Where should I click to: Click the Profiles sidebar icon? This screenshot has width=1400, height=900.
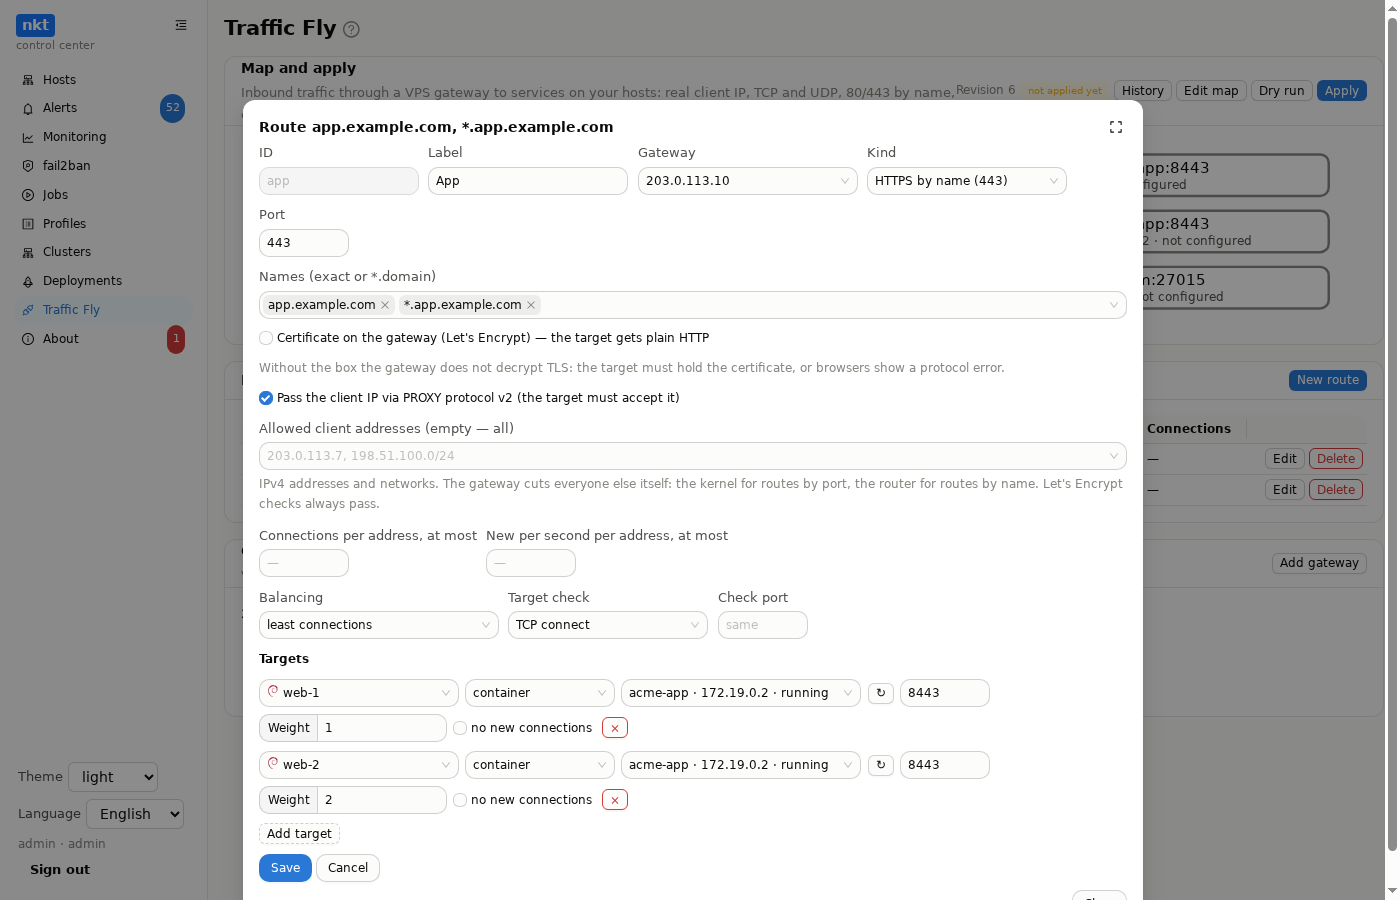click(x=28, y=224)
